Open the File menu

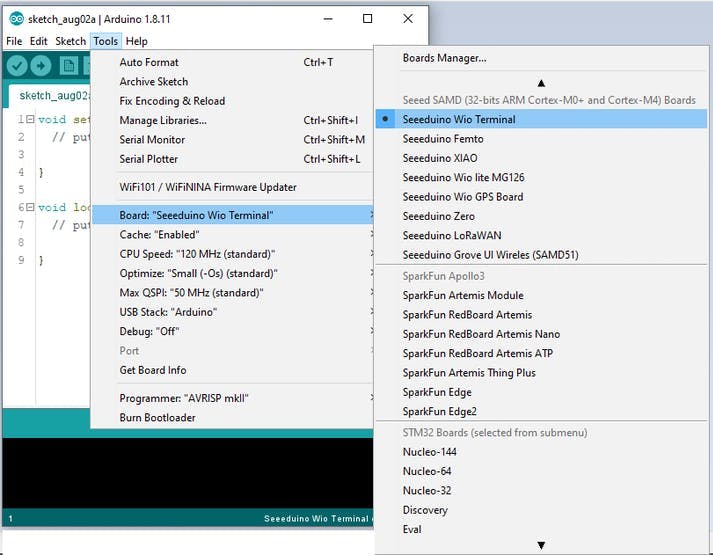tap(14, 41)
